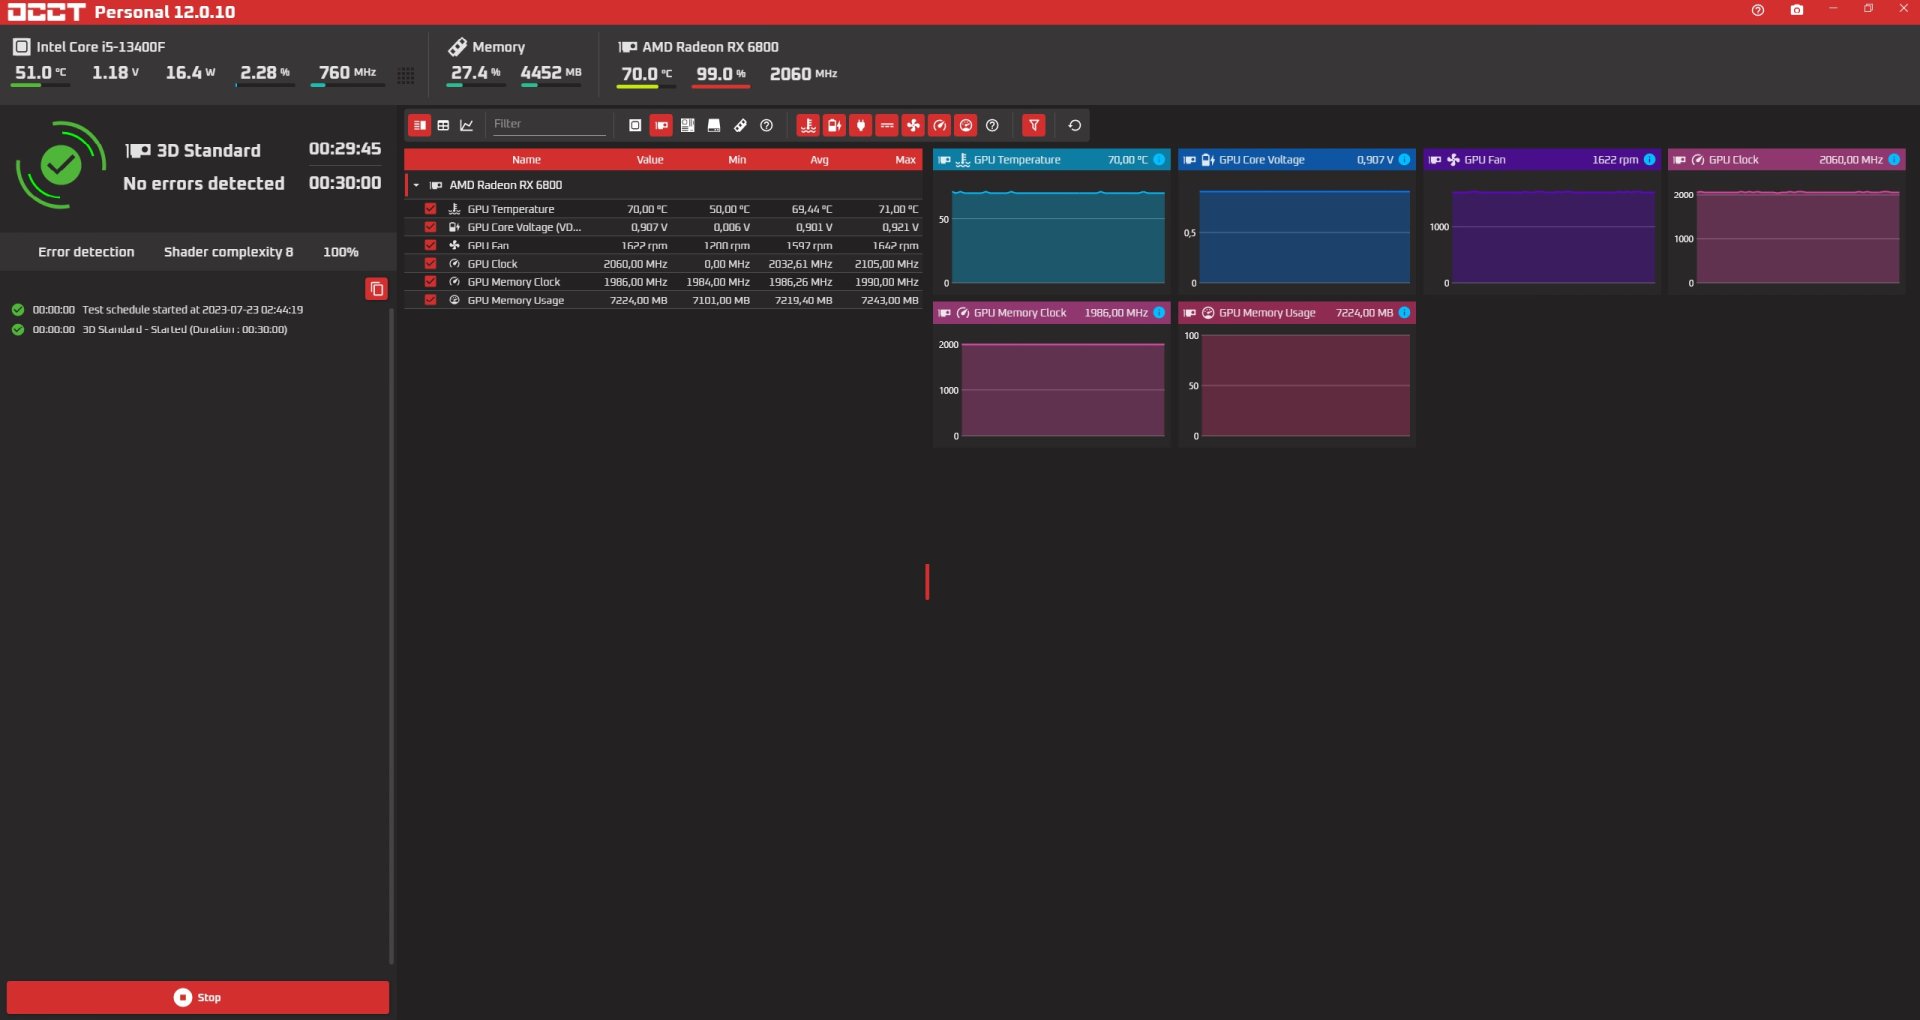Open the screenshot camera icon in the title bar

1797,10
